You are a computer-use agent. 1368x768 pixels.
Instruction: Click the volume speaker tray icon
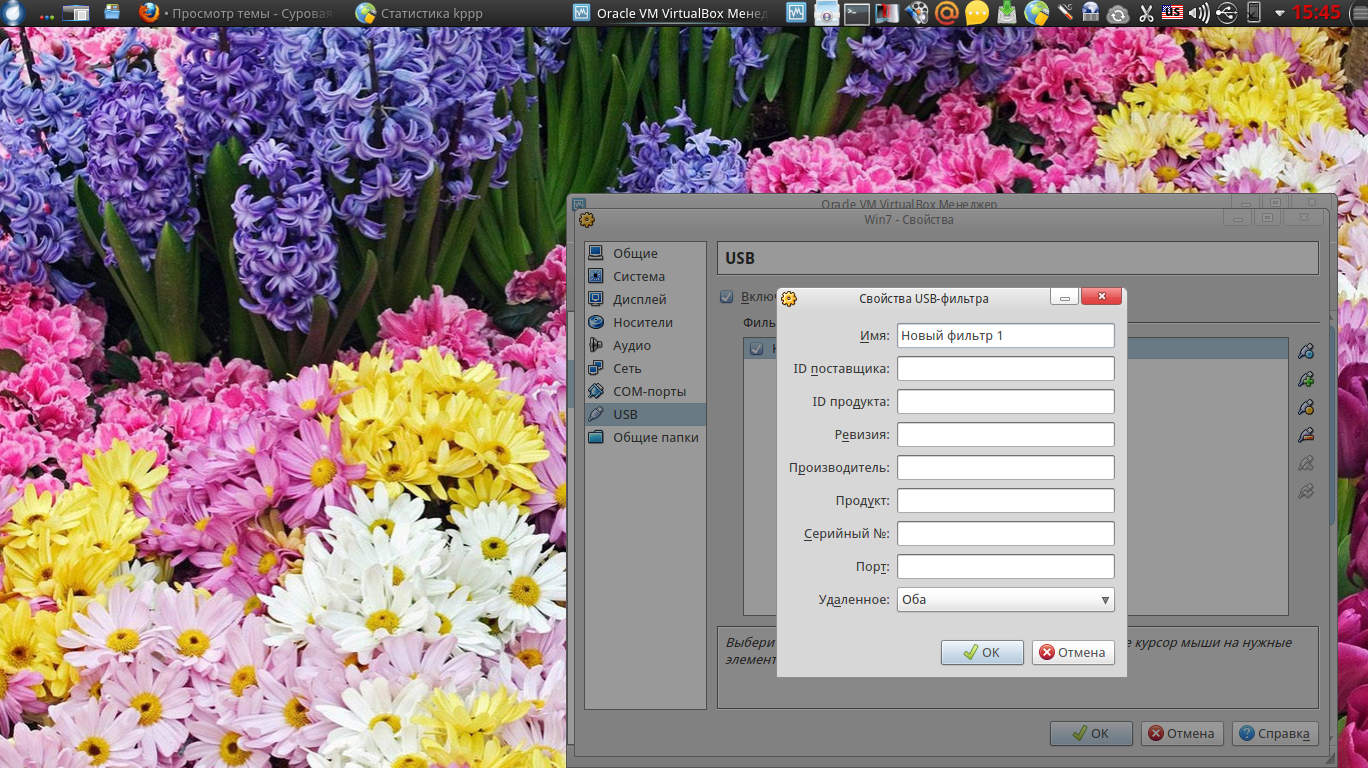1199,13
